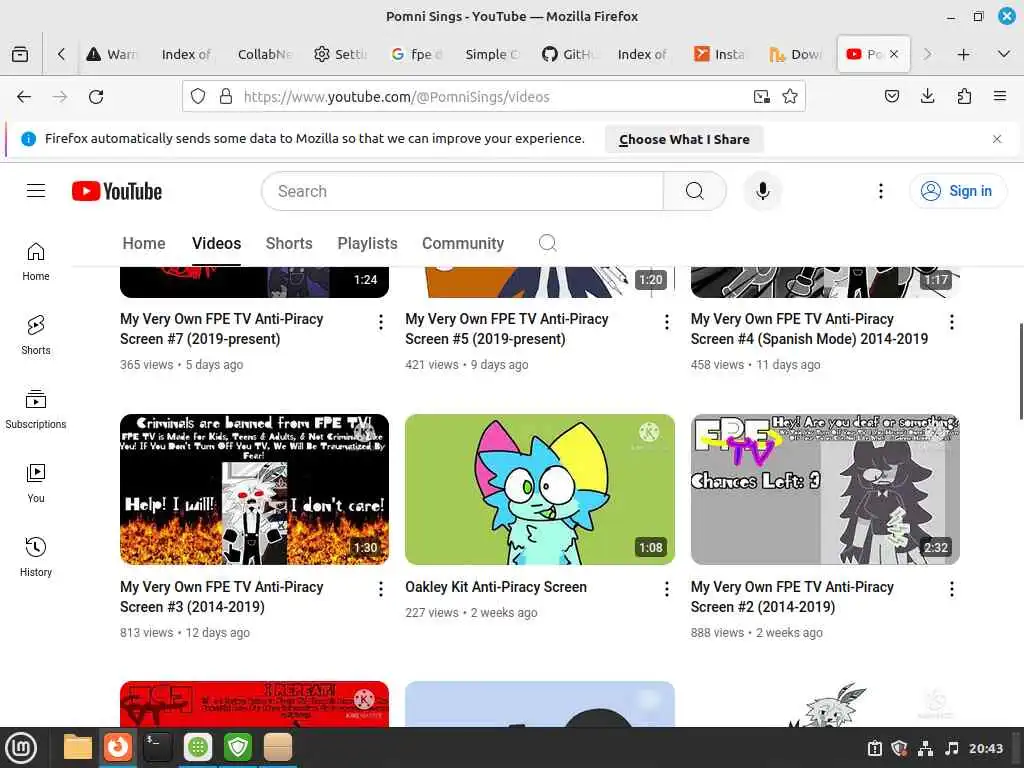1024x768 pixels.
Task: Click the Oakley Kit green thumbnail
Action: [x=539, y=489]
